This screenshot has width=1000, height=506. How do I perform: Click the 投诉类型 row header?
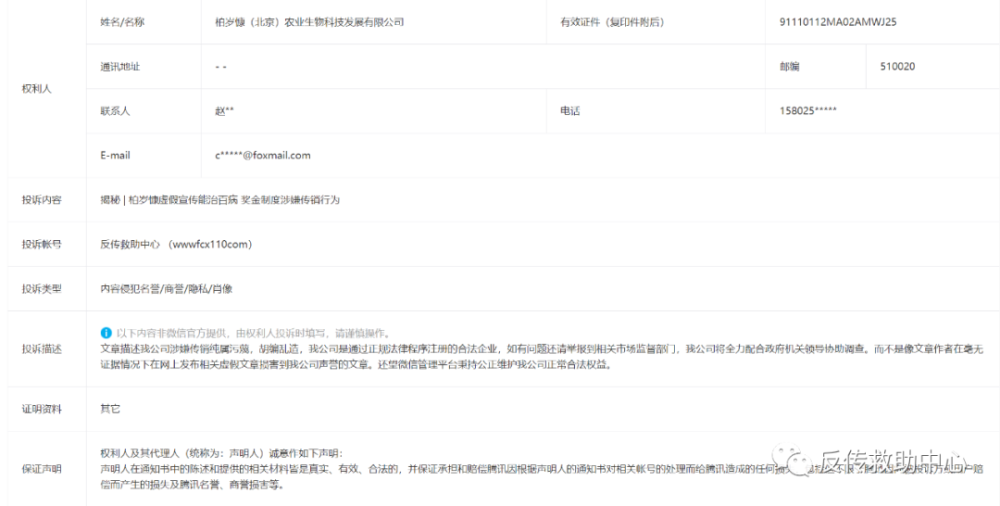(x=41, y=289)
